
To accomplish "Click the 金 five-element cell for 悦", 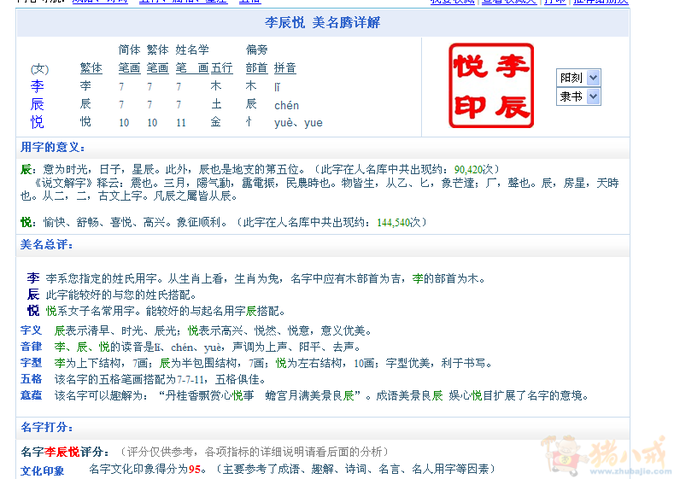I will click(x=216, y=122).
